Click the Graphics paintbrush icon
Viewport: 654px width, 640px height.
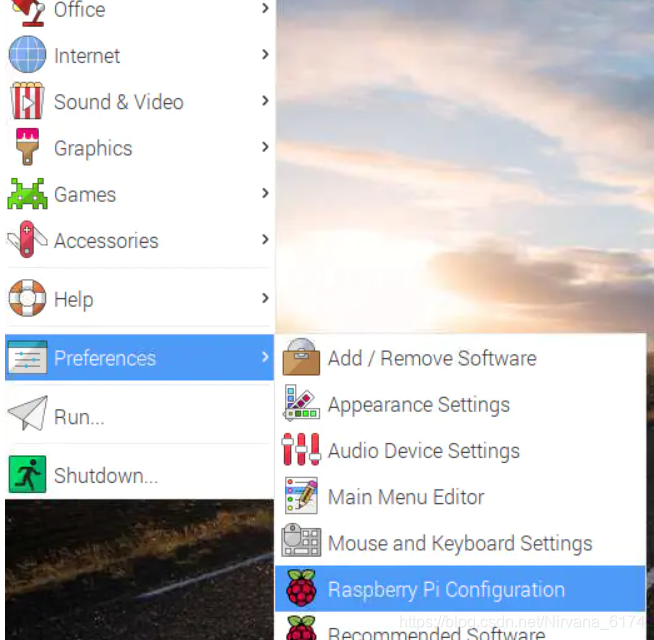28,147
